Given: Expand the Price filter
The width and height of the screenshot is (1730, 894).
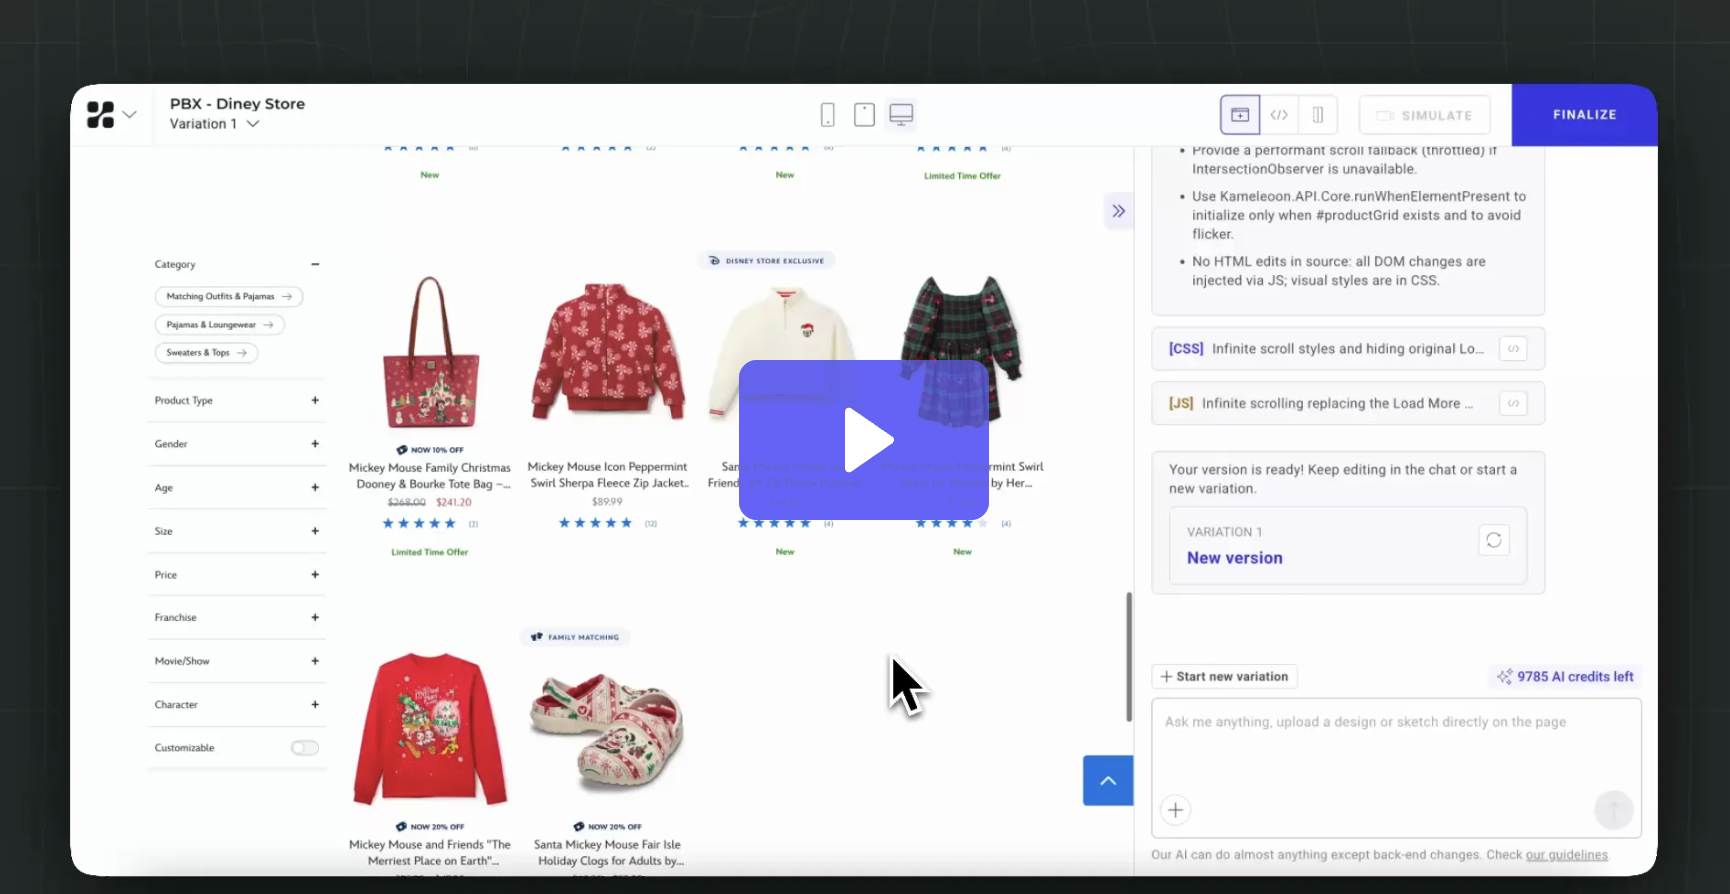Looking at the screenshot, I should point(315,575).
